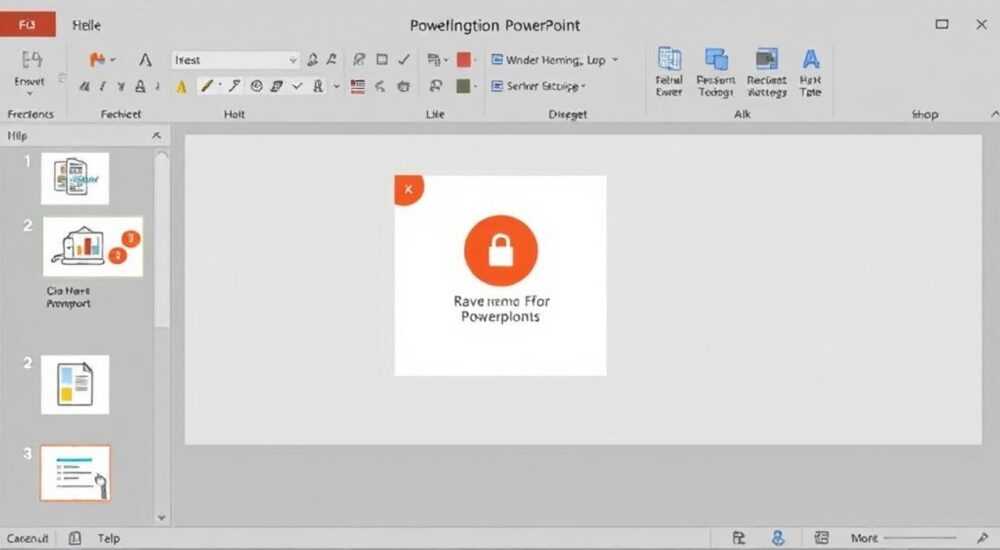The height and width of the screenshot is (550, 1000).
Task: Open the dropdown arrow beside the olive swatch
Action: [475, 86]
